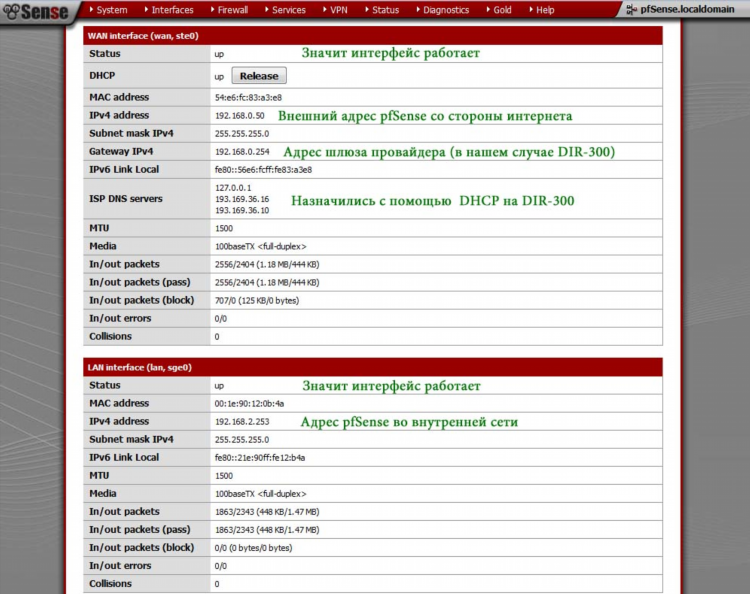Viewport: 750px width, 594px height.
Task: Select WAN IPv6 link local fe80::56e6:fcff:fe83:a3e8
Action: 263,170
